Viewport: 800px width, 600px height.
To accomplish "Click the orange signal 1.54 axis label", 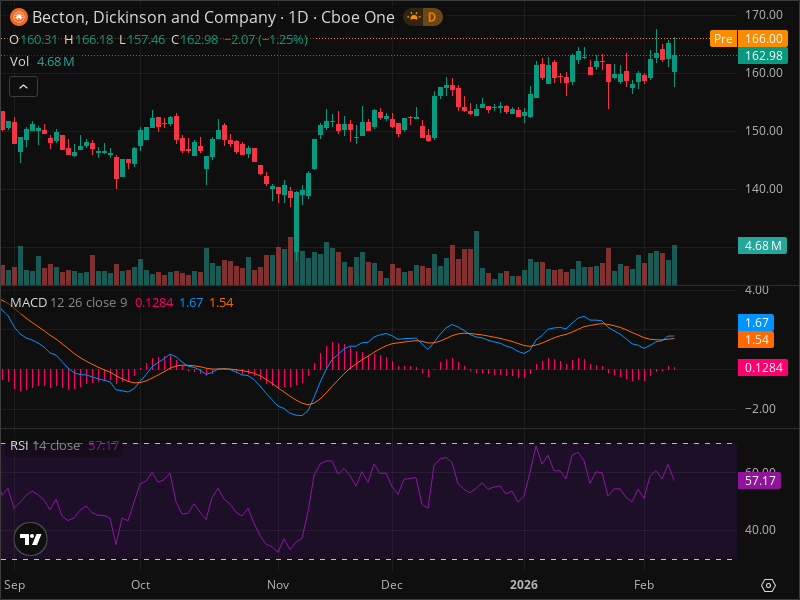I will (x=756, y=339).
